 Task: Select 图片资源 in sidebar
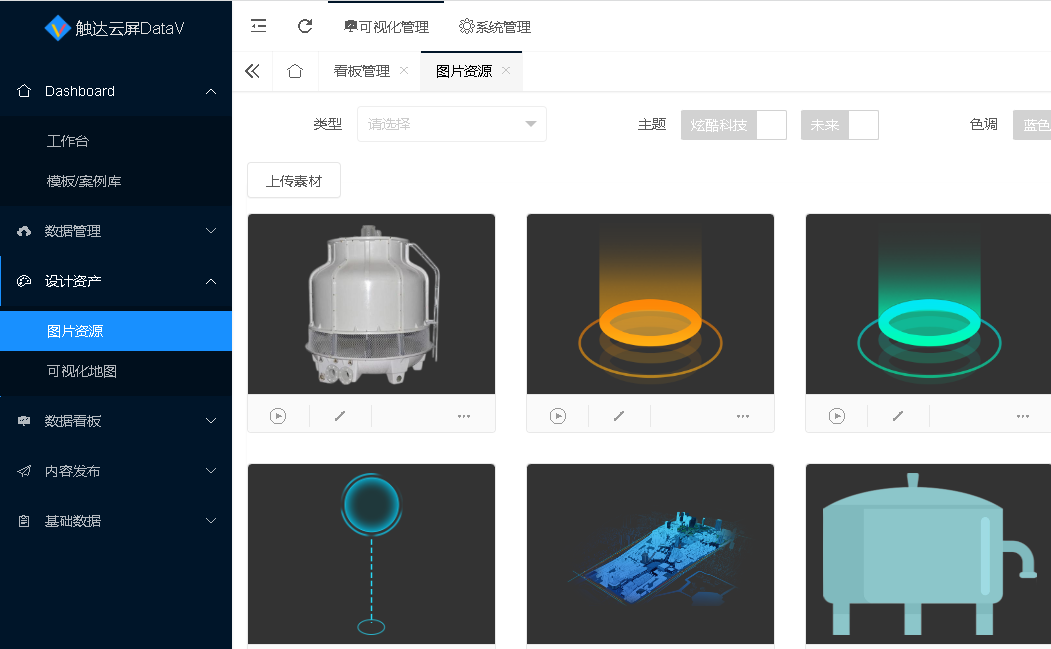(116, 331)
